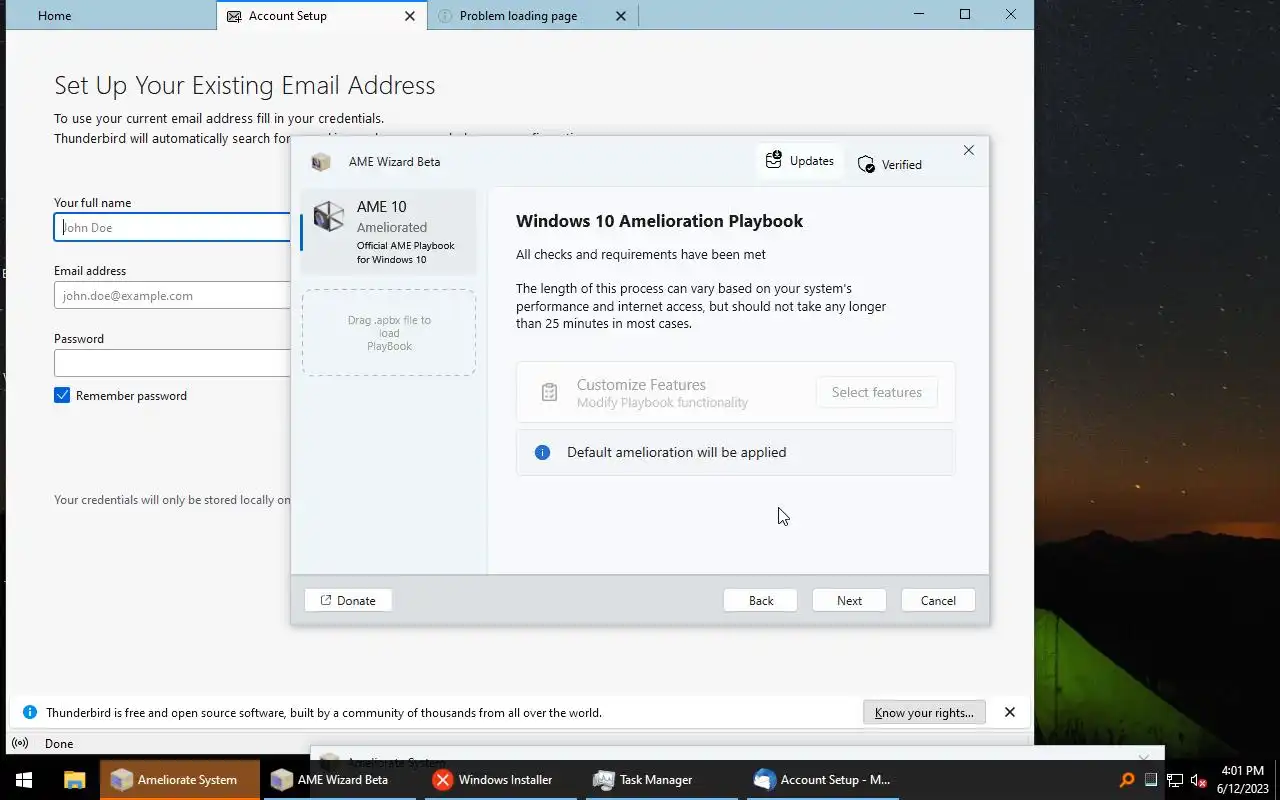Switch to Account Setup Thunderbird taskbar item

pos(824,780)
